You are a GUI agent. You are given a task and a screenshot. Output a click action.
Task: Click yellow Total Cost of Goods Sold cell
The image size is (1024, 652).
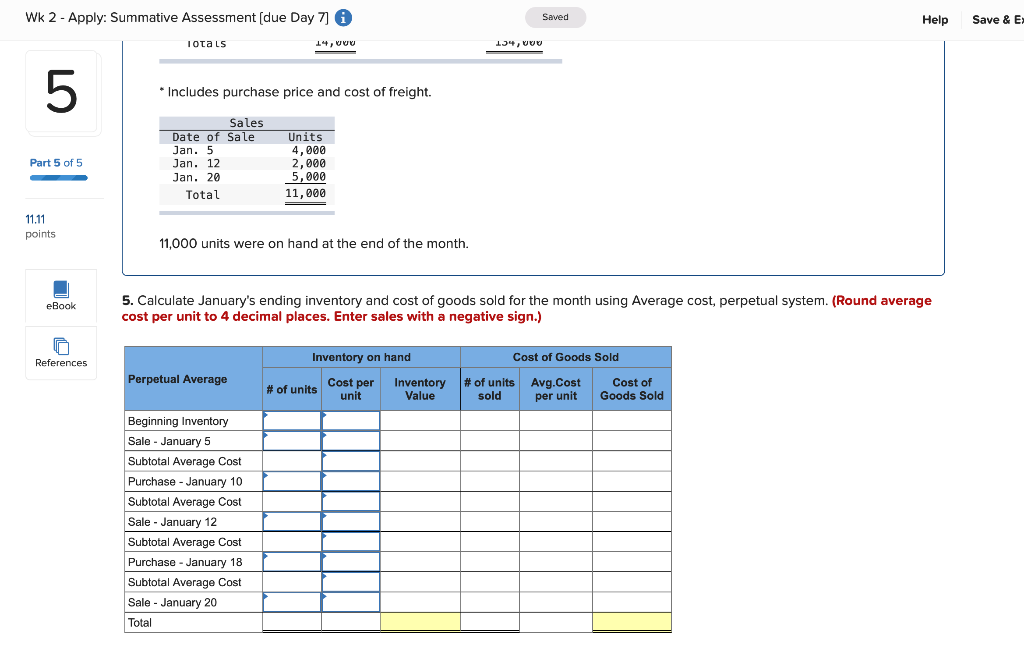click(x=631, y=622)
